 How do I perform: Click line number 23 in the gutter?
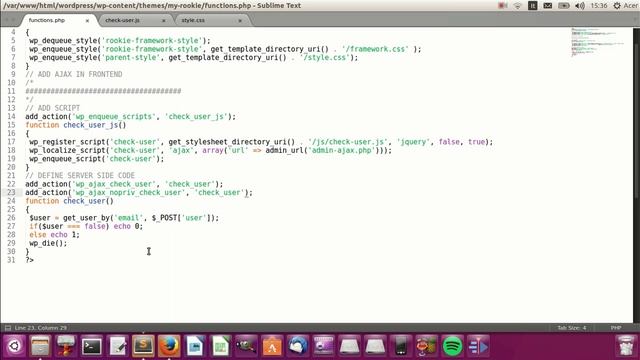11,192
